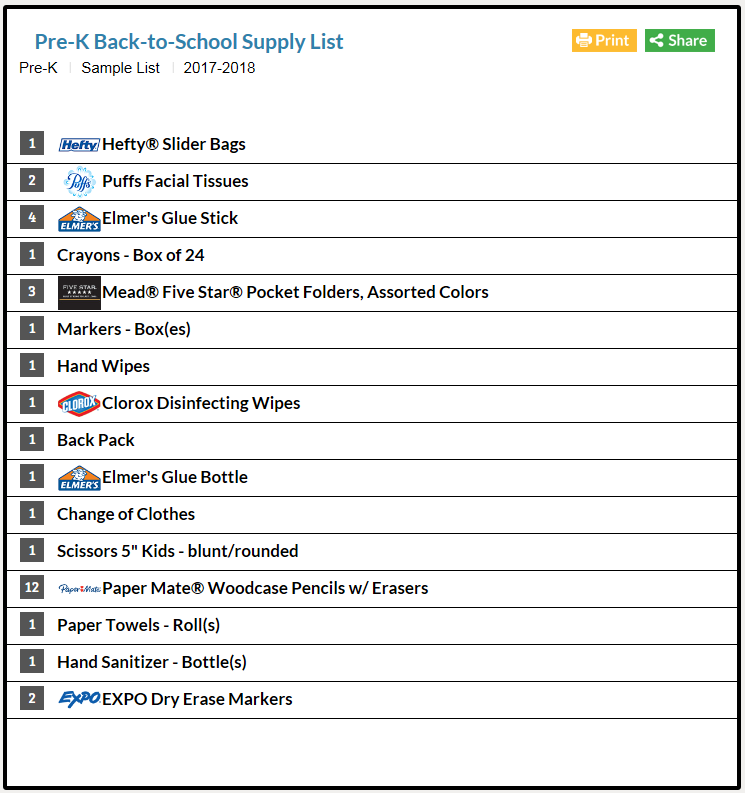Screen dimensions: 745x793
Task: Select Puffs Facial Tissues item
Action: coord(175,182)
